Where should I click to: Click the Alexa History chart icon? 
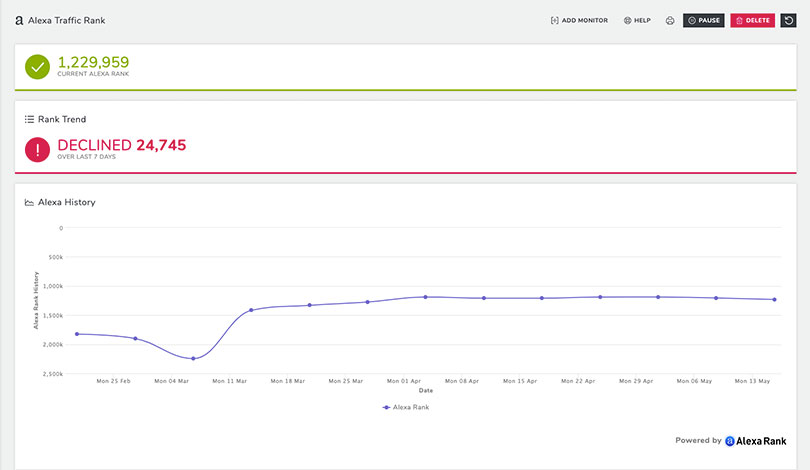click(x=29, y=202)
